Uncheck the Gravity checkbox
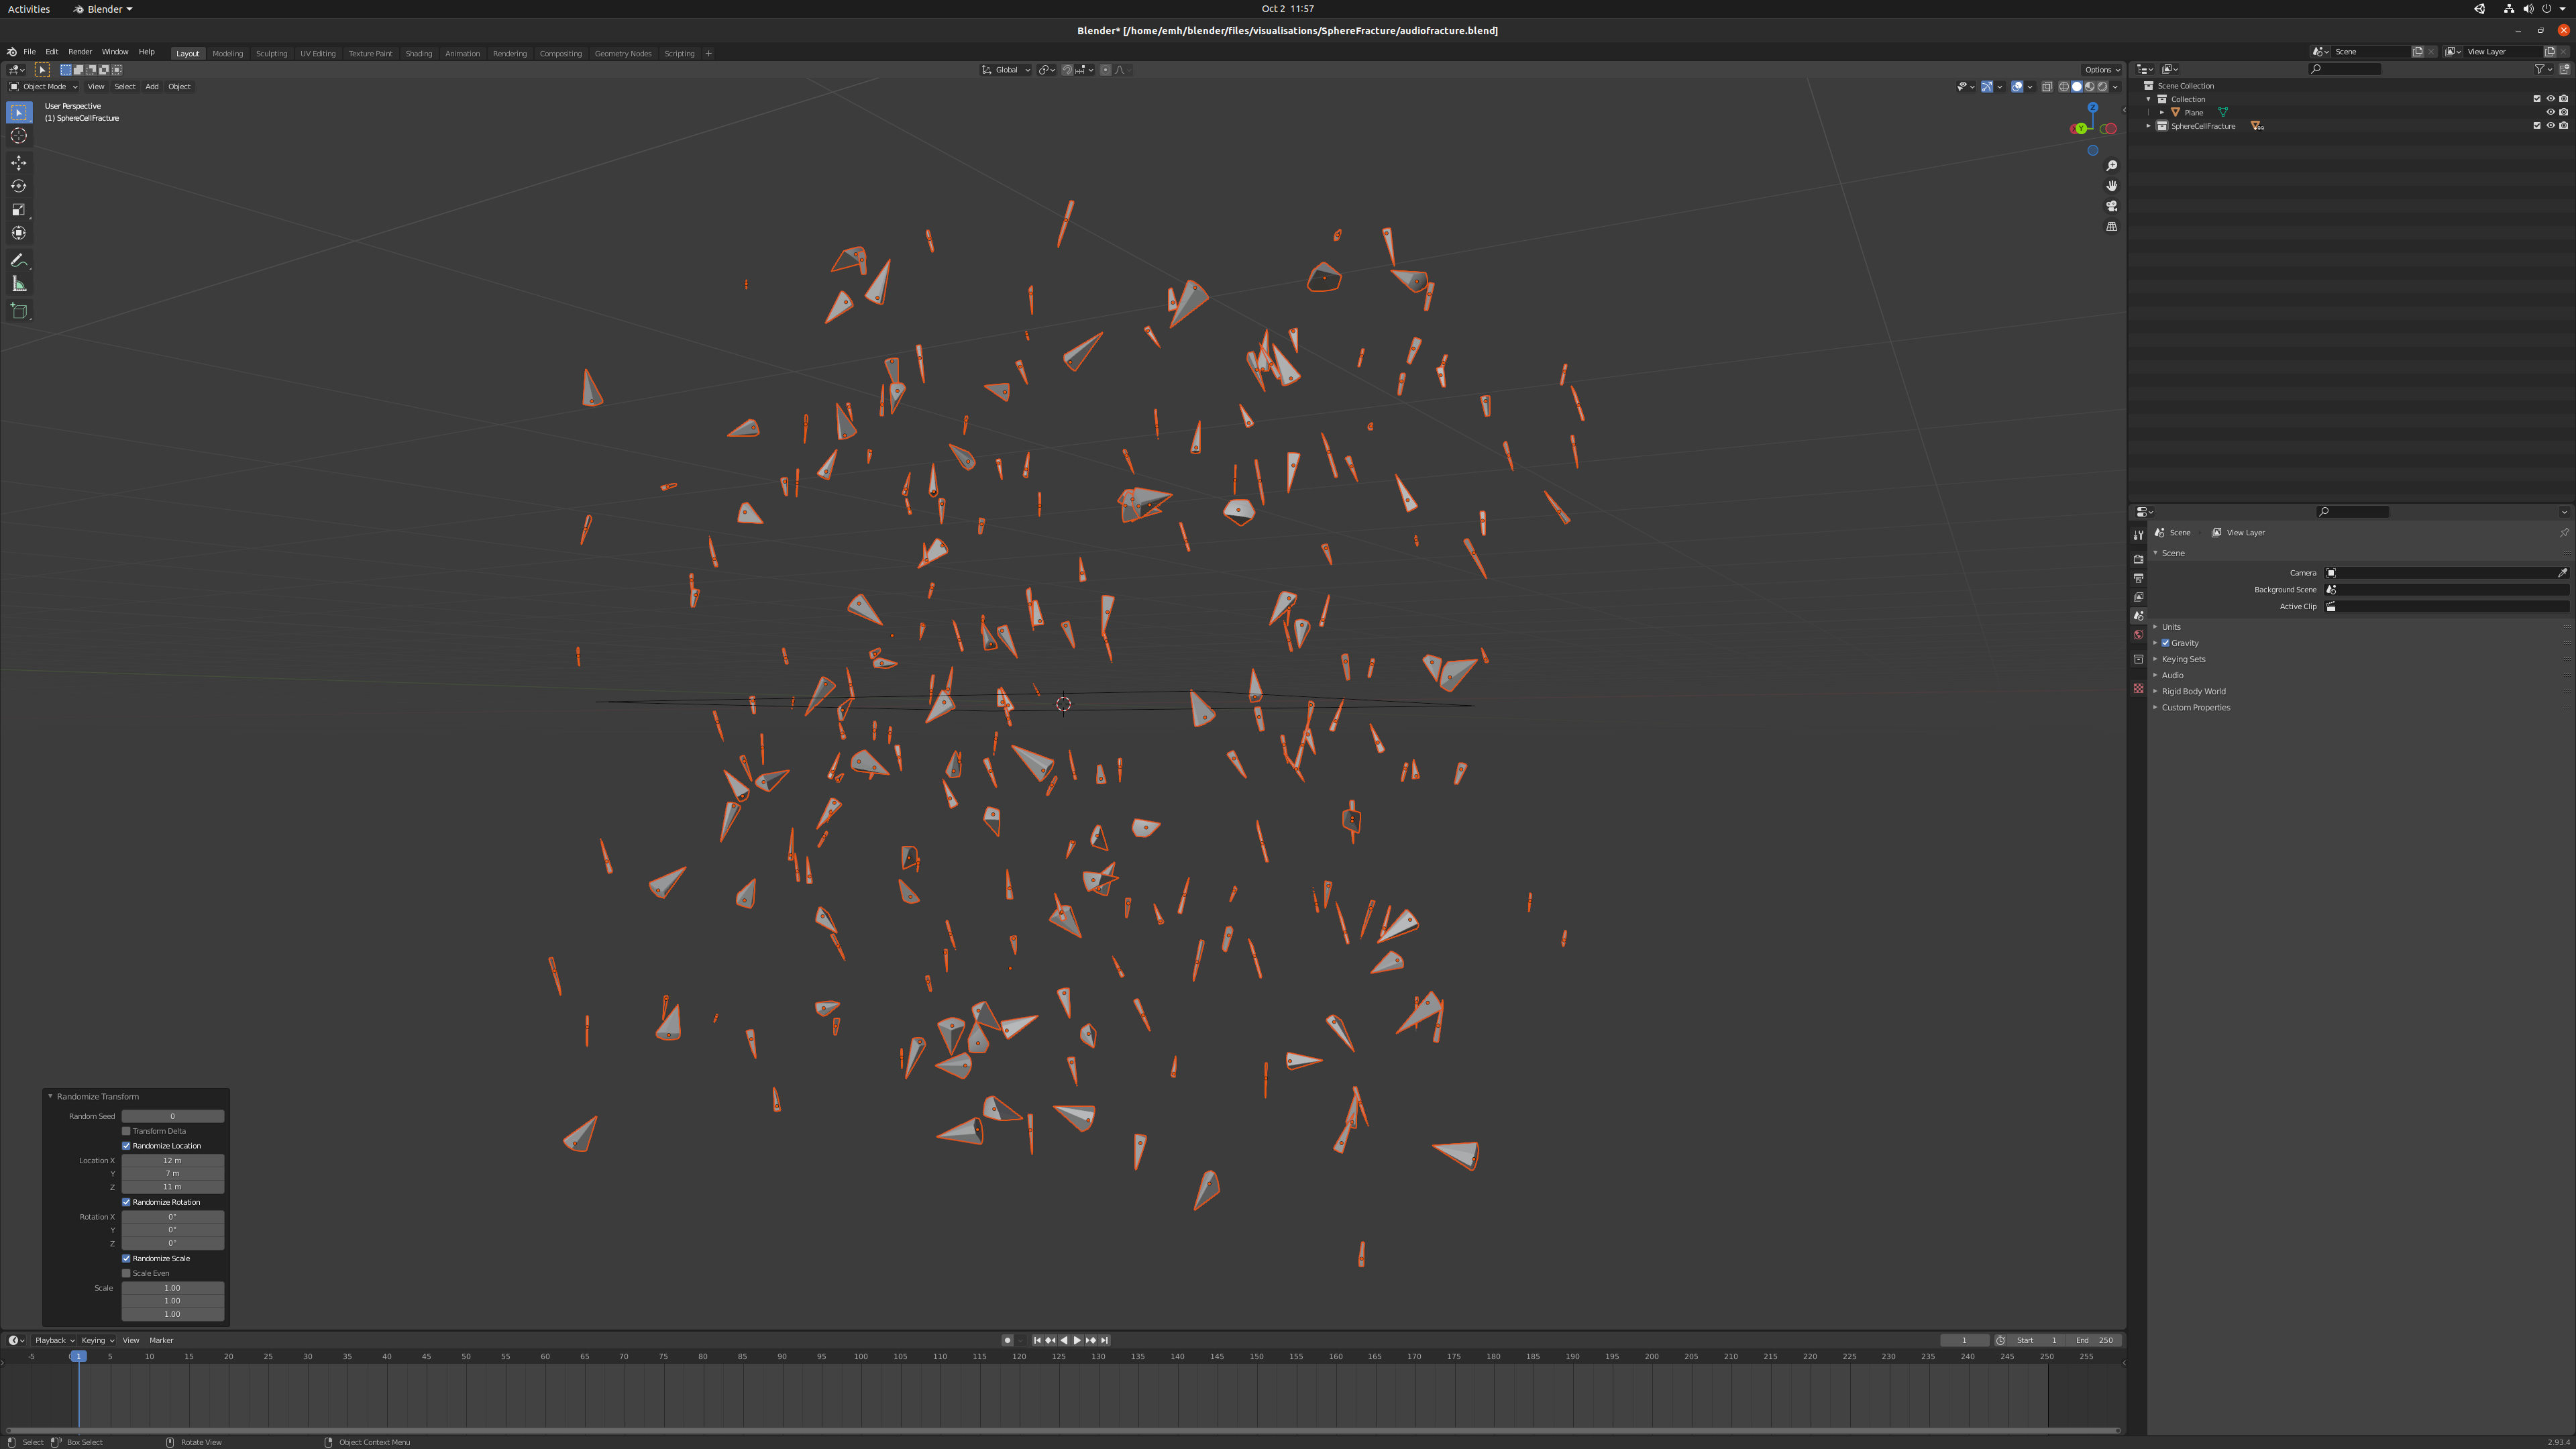 [x=2166, y=643]
